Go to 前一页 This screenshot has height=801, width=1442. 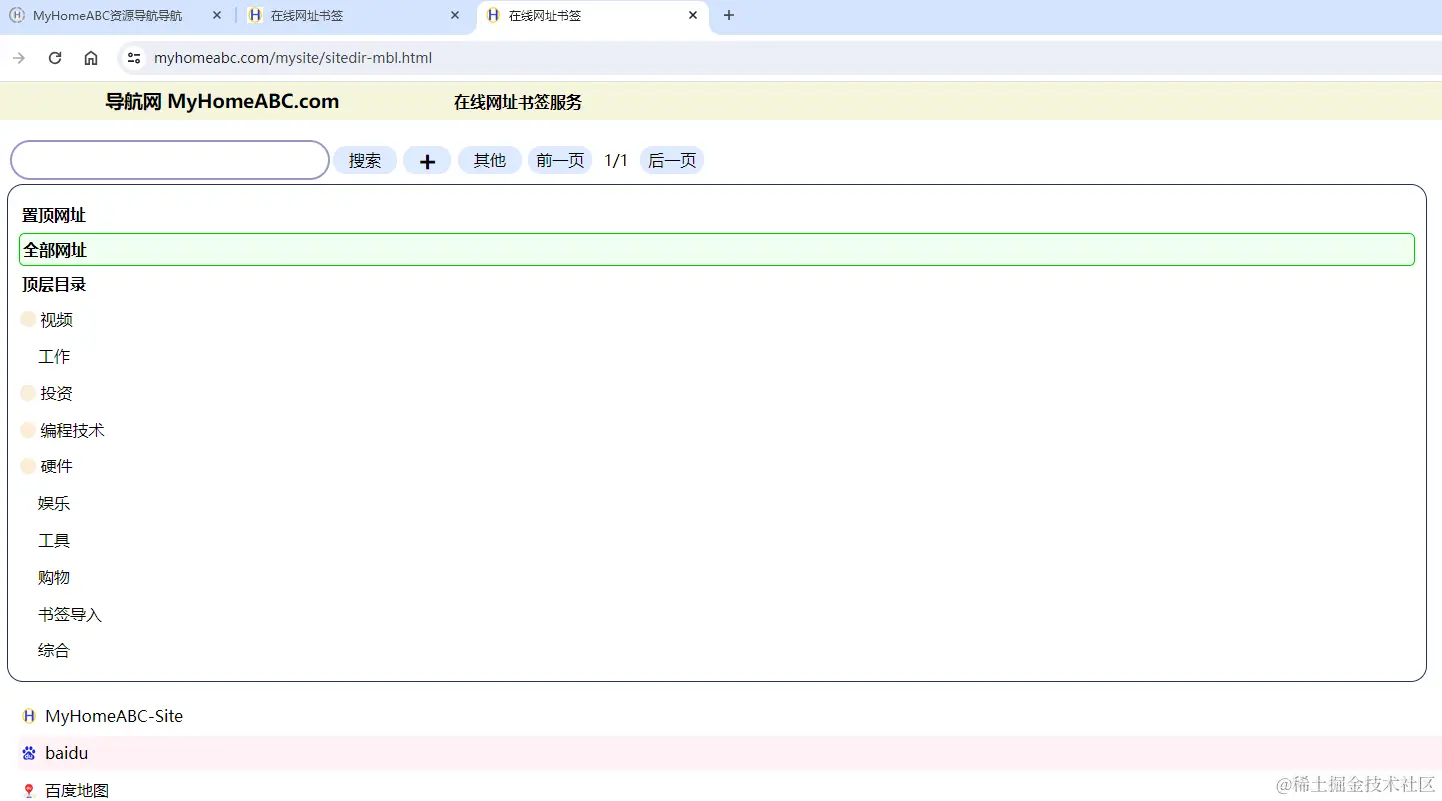coord(560,160)
